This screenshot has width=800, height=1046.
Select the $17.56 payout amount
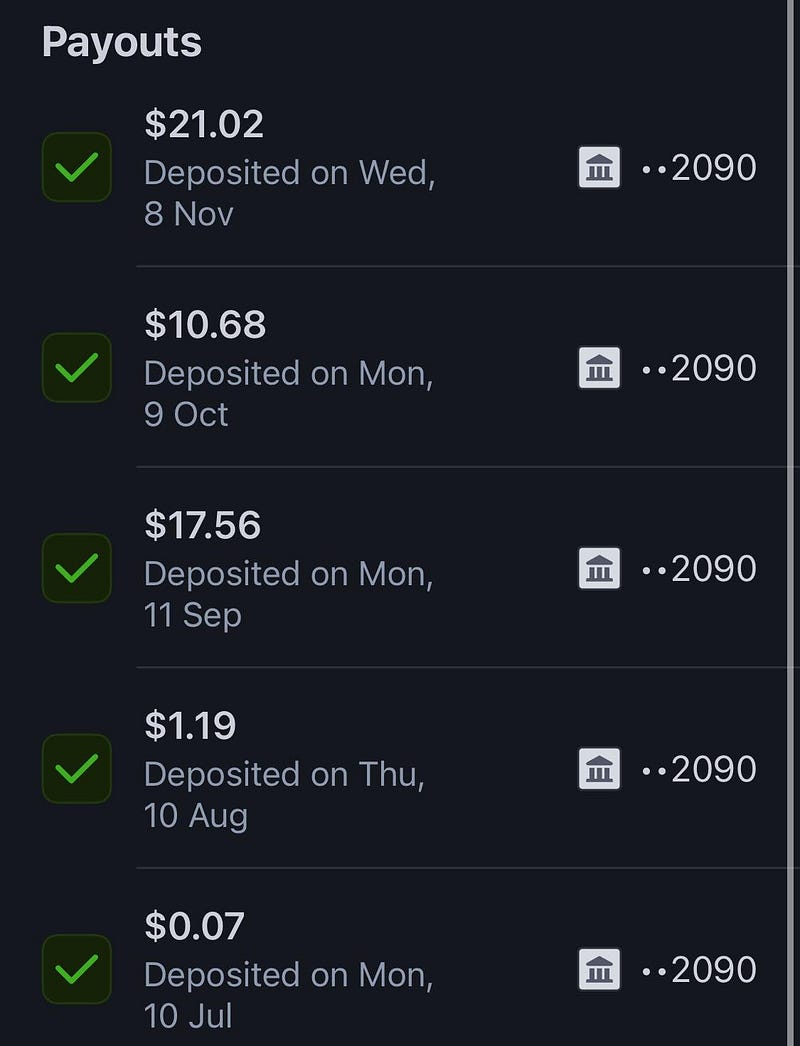coord(202,525)
